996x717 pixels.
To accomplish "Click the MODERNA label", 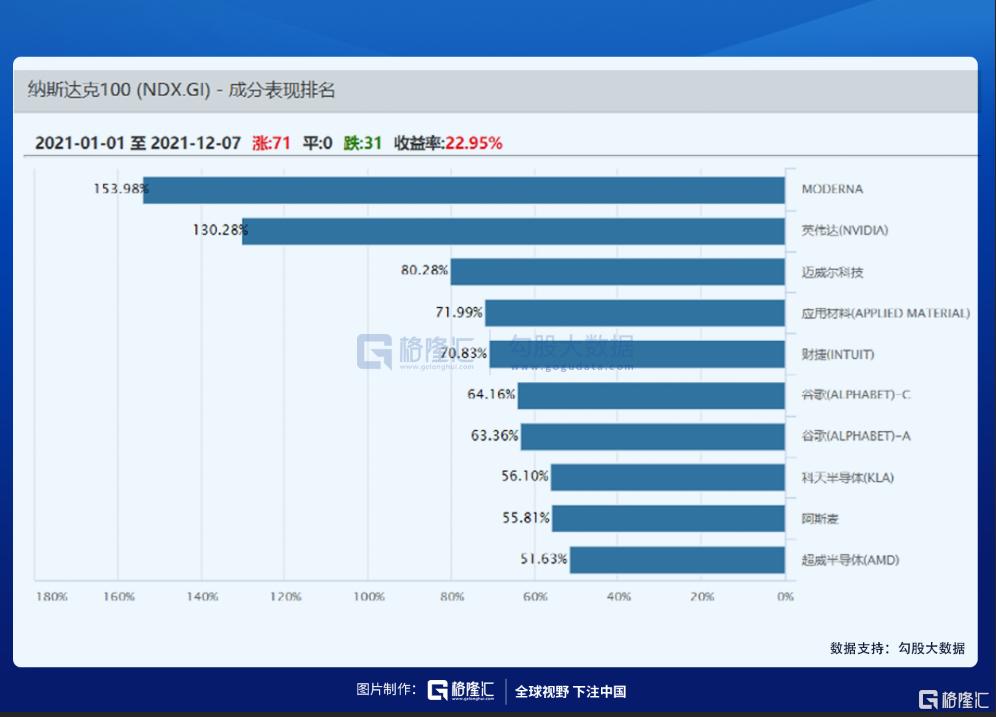I will click(832, 189).
